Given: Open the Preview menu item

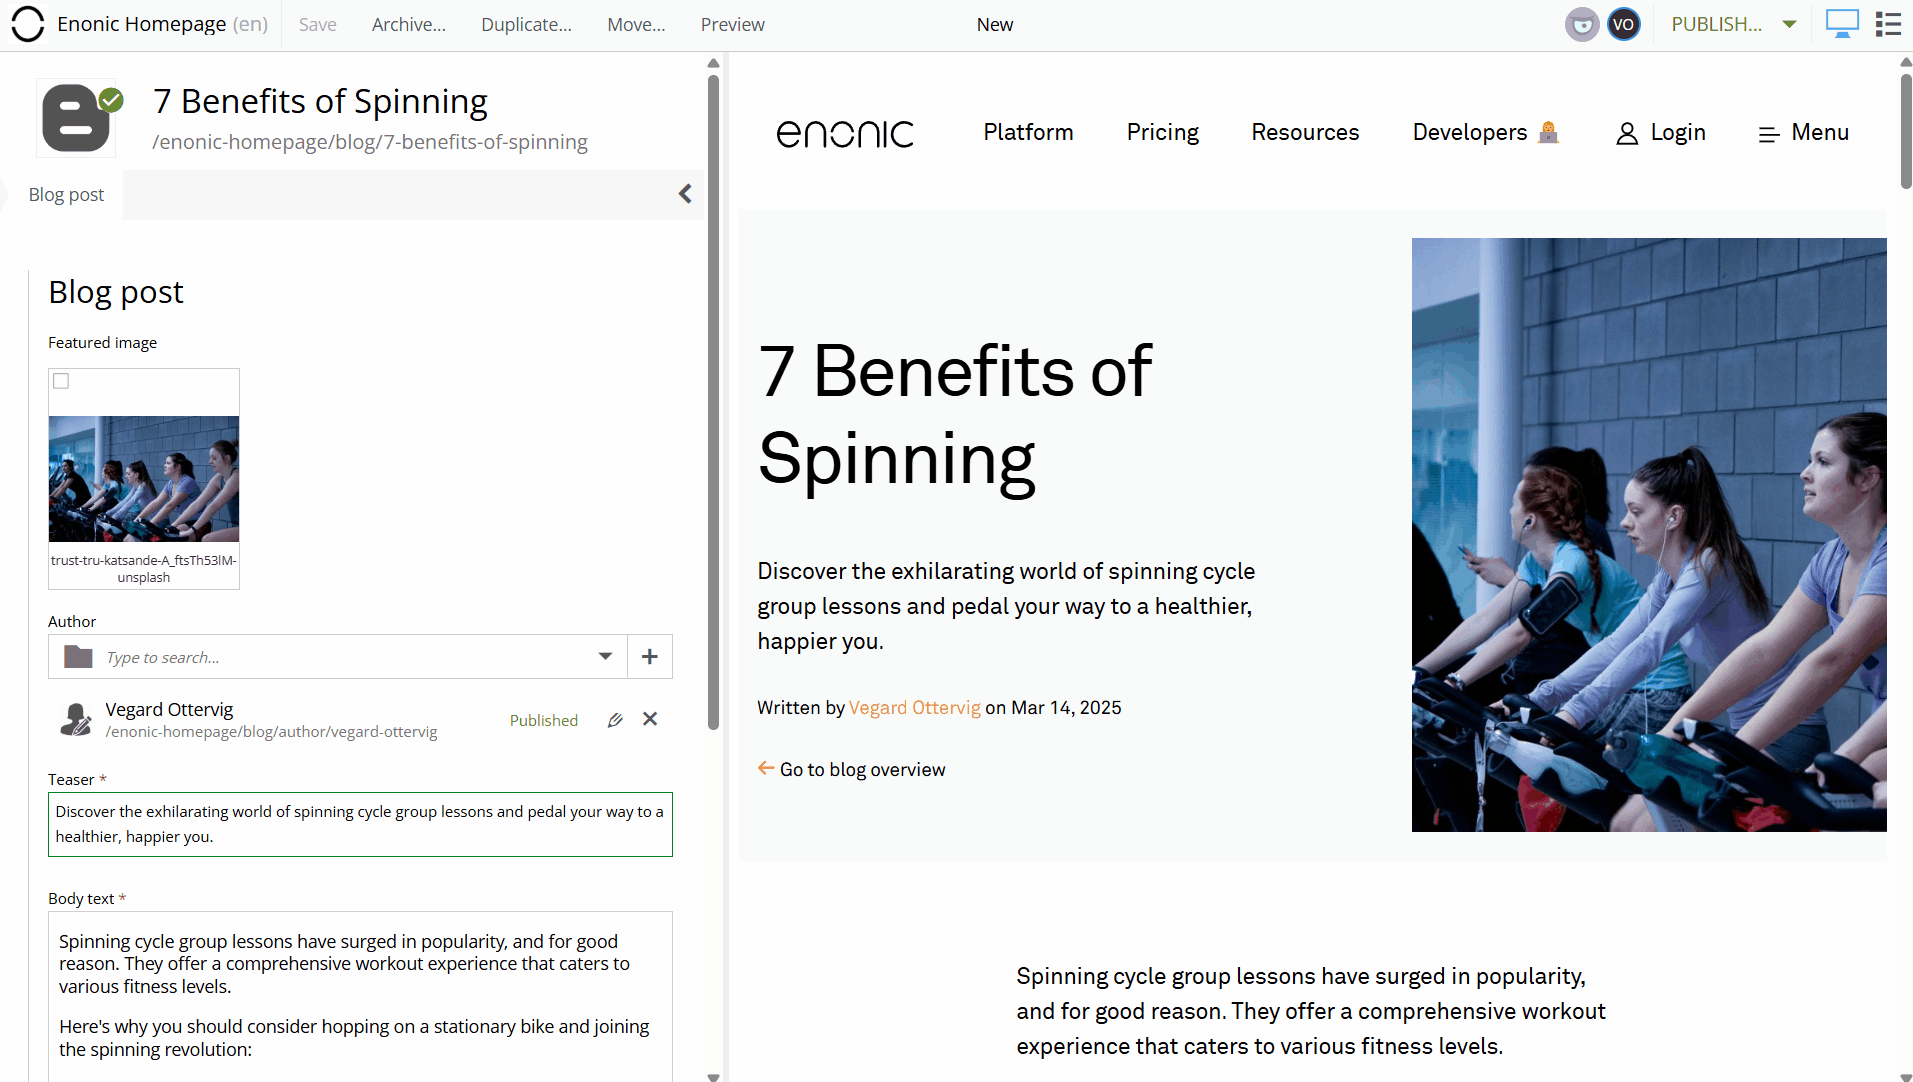Looking at the screenshot, I should [x=732, y=23].
